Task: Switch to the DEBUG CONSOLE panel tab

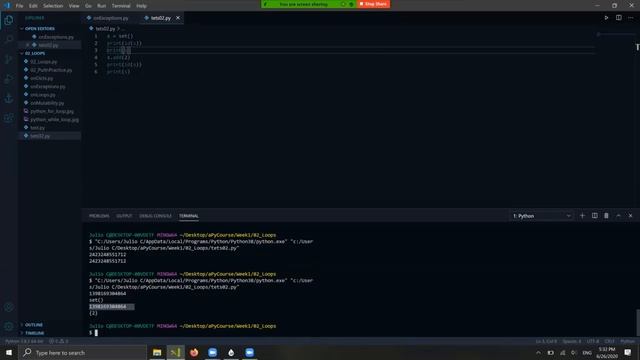Action: (x=156, y=216)
